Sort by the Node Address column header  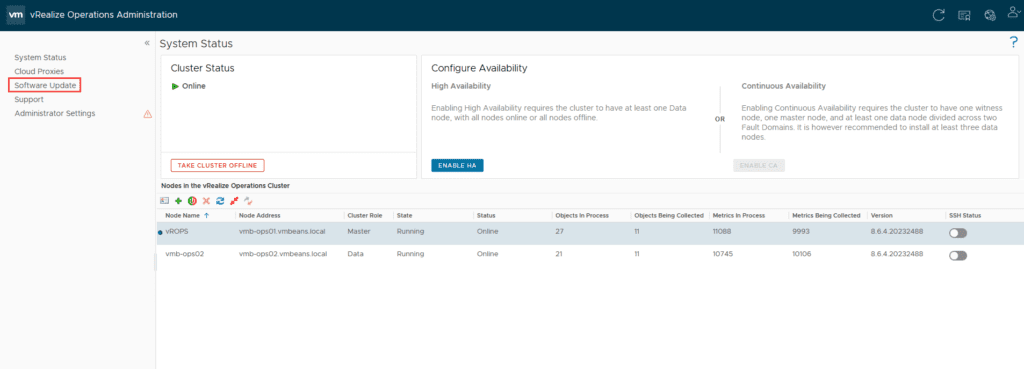tap(259, 215)
